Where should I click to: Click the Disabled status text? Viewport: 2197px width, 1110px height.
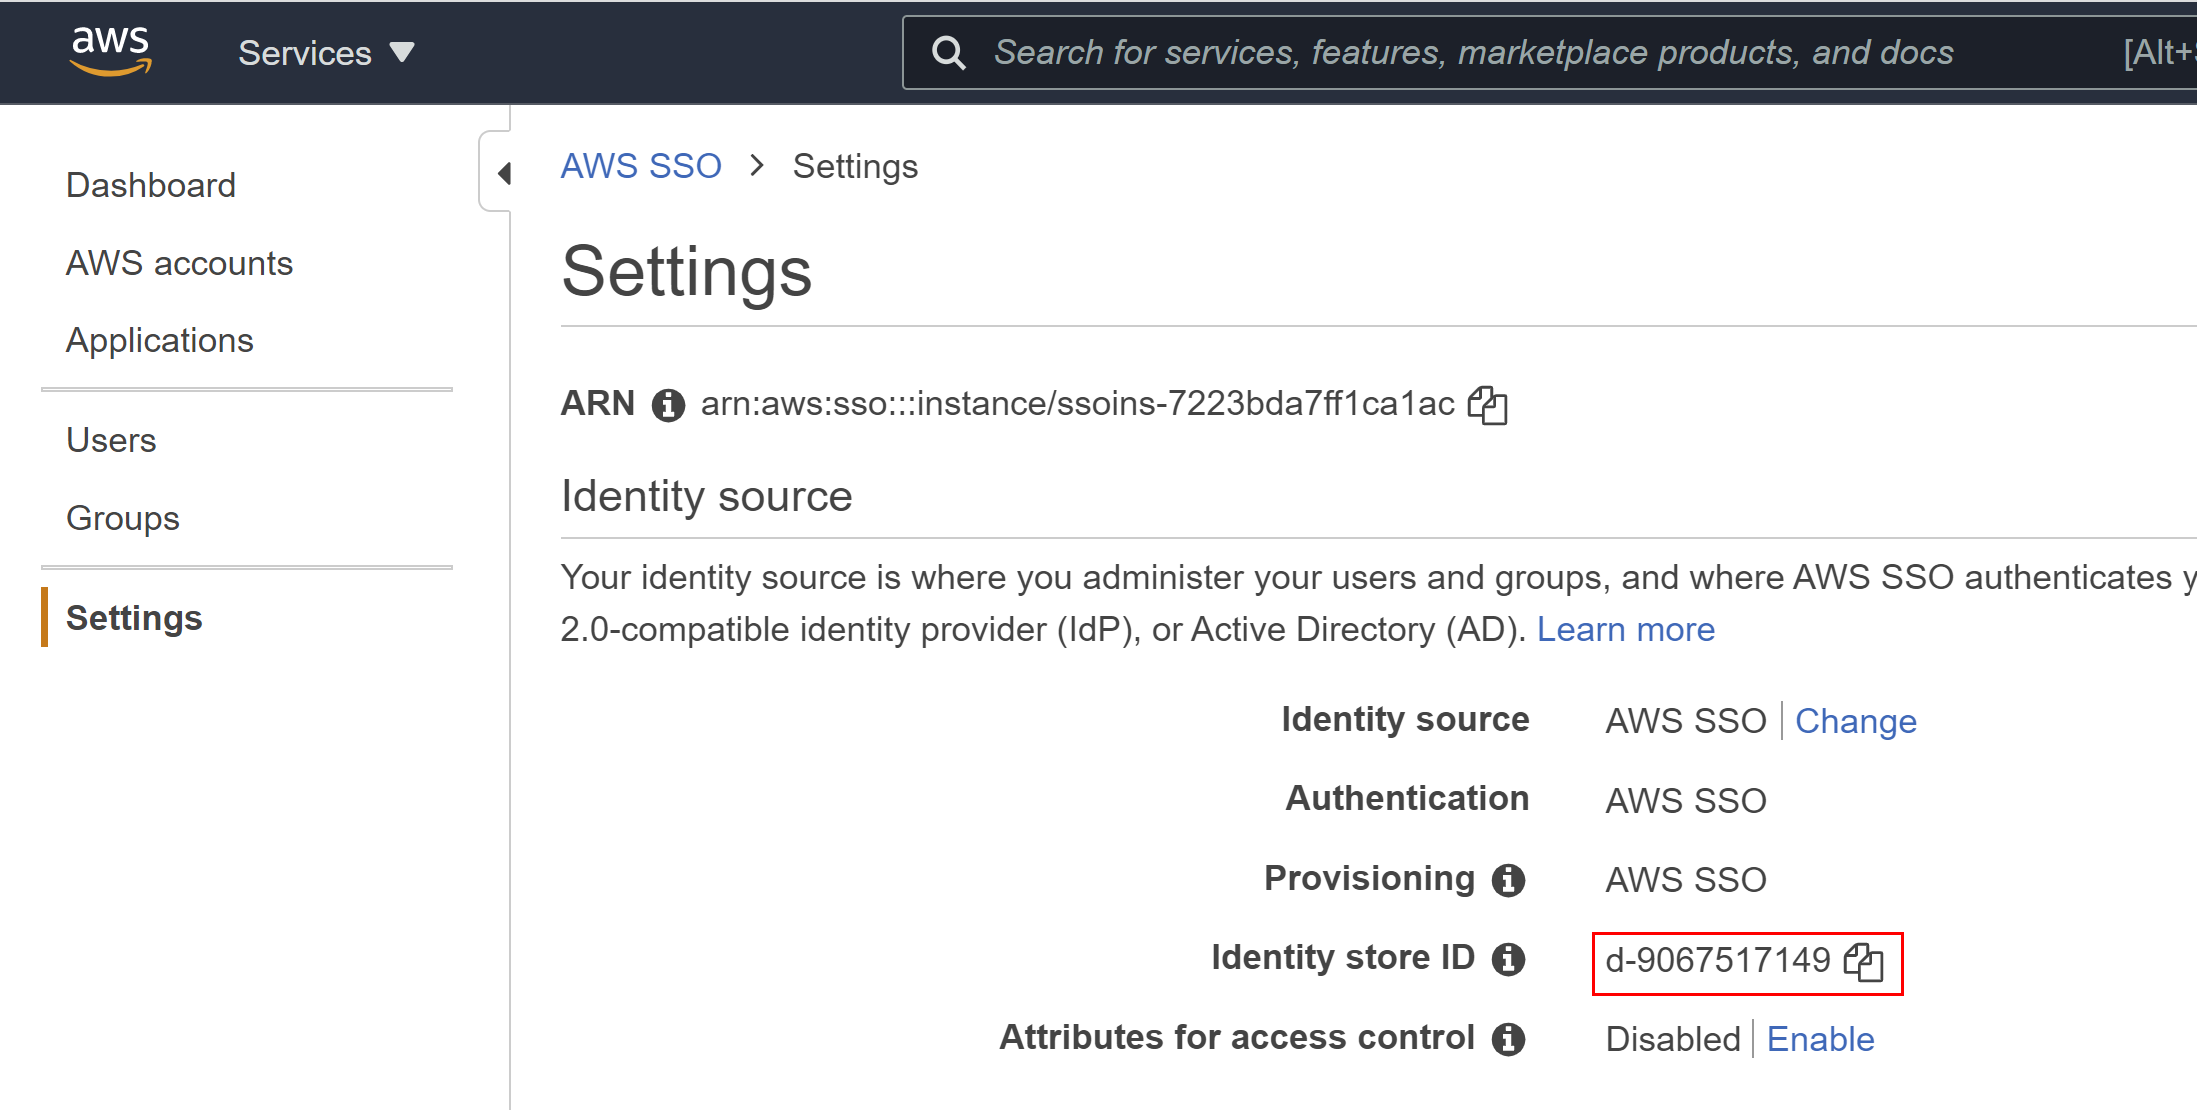tap(1673, 1039)
